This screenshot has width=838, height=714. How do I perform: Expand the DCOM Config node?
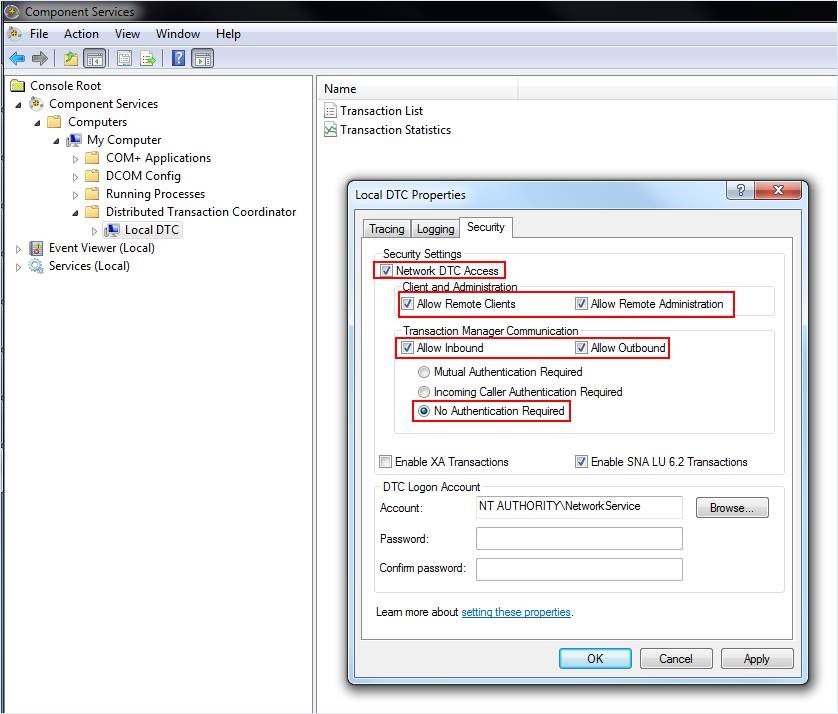click(75, 177)
